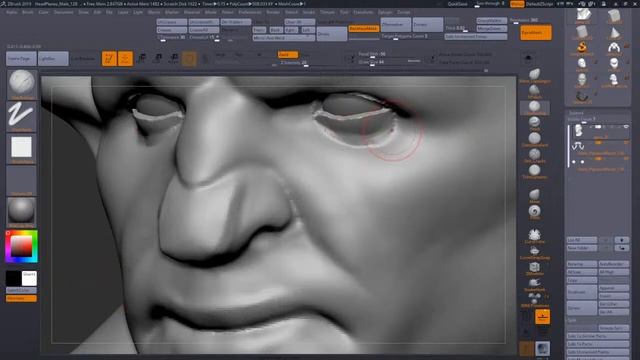The height and width of the screenshot is (360, 640).
Task: Toggle Draw mode button
Action: coord(125,58)
